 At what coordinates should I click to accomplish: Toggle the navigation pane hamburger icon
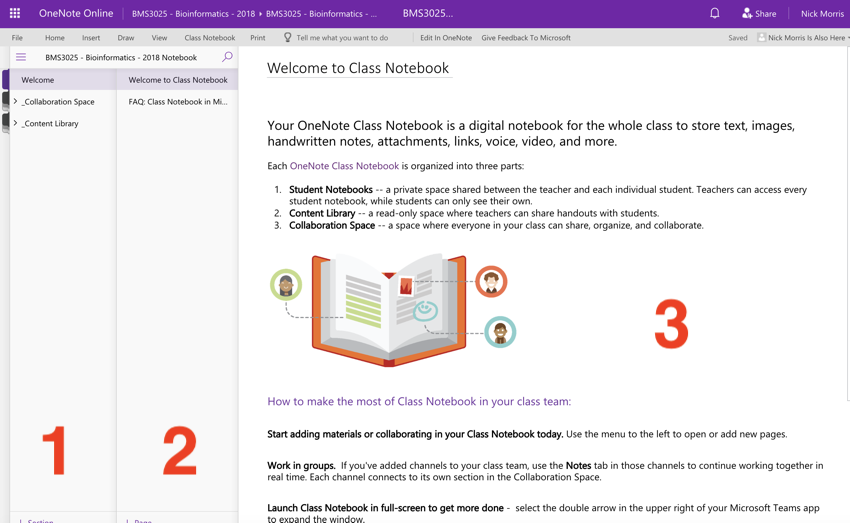click(x=21, y=57)
